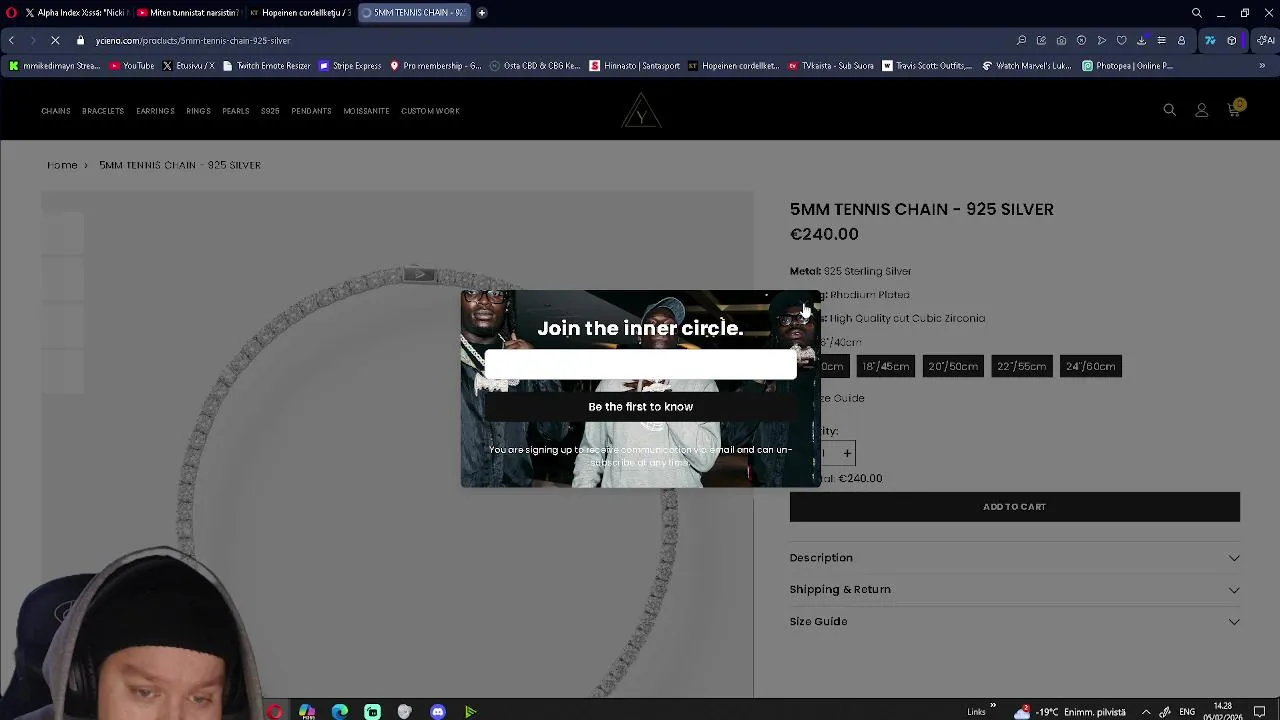Click the find-in-page toolbar icon
The width and height of the screenshot is (1280, 720).
[x=1021, y=40]
